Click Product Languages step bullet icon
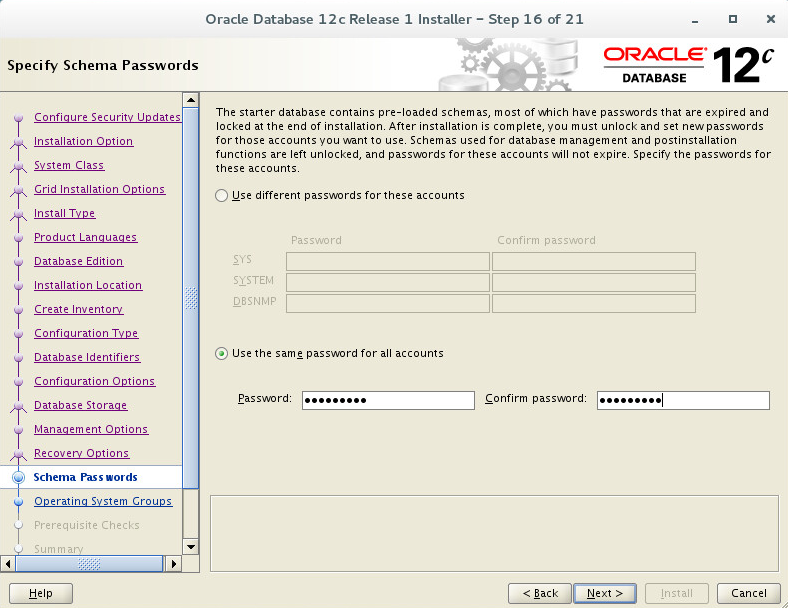This screenshot has width=788, height=608. (x=19, y=238)
